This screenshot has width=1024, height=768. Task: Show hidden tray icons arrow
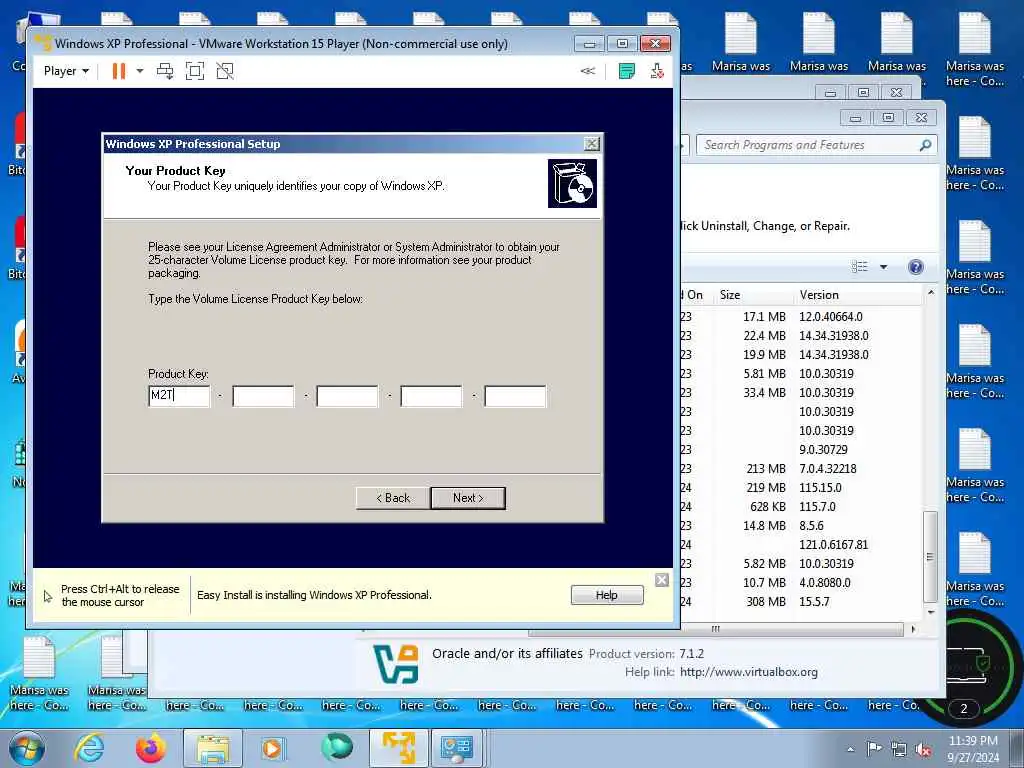point(850,749)
